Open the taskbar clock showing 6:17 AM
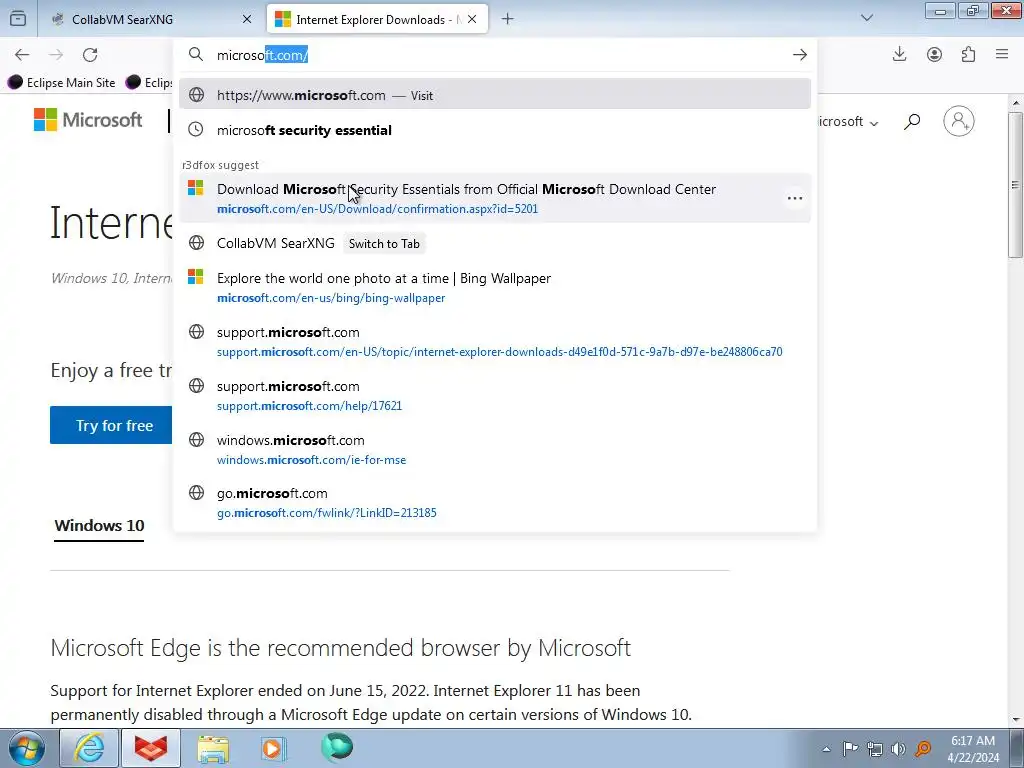Image resolution: width=1024 pixels, height=768 pixels. click(x=973, y=749)
